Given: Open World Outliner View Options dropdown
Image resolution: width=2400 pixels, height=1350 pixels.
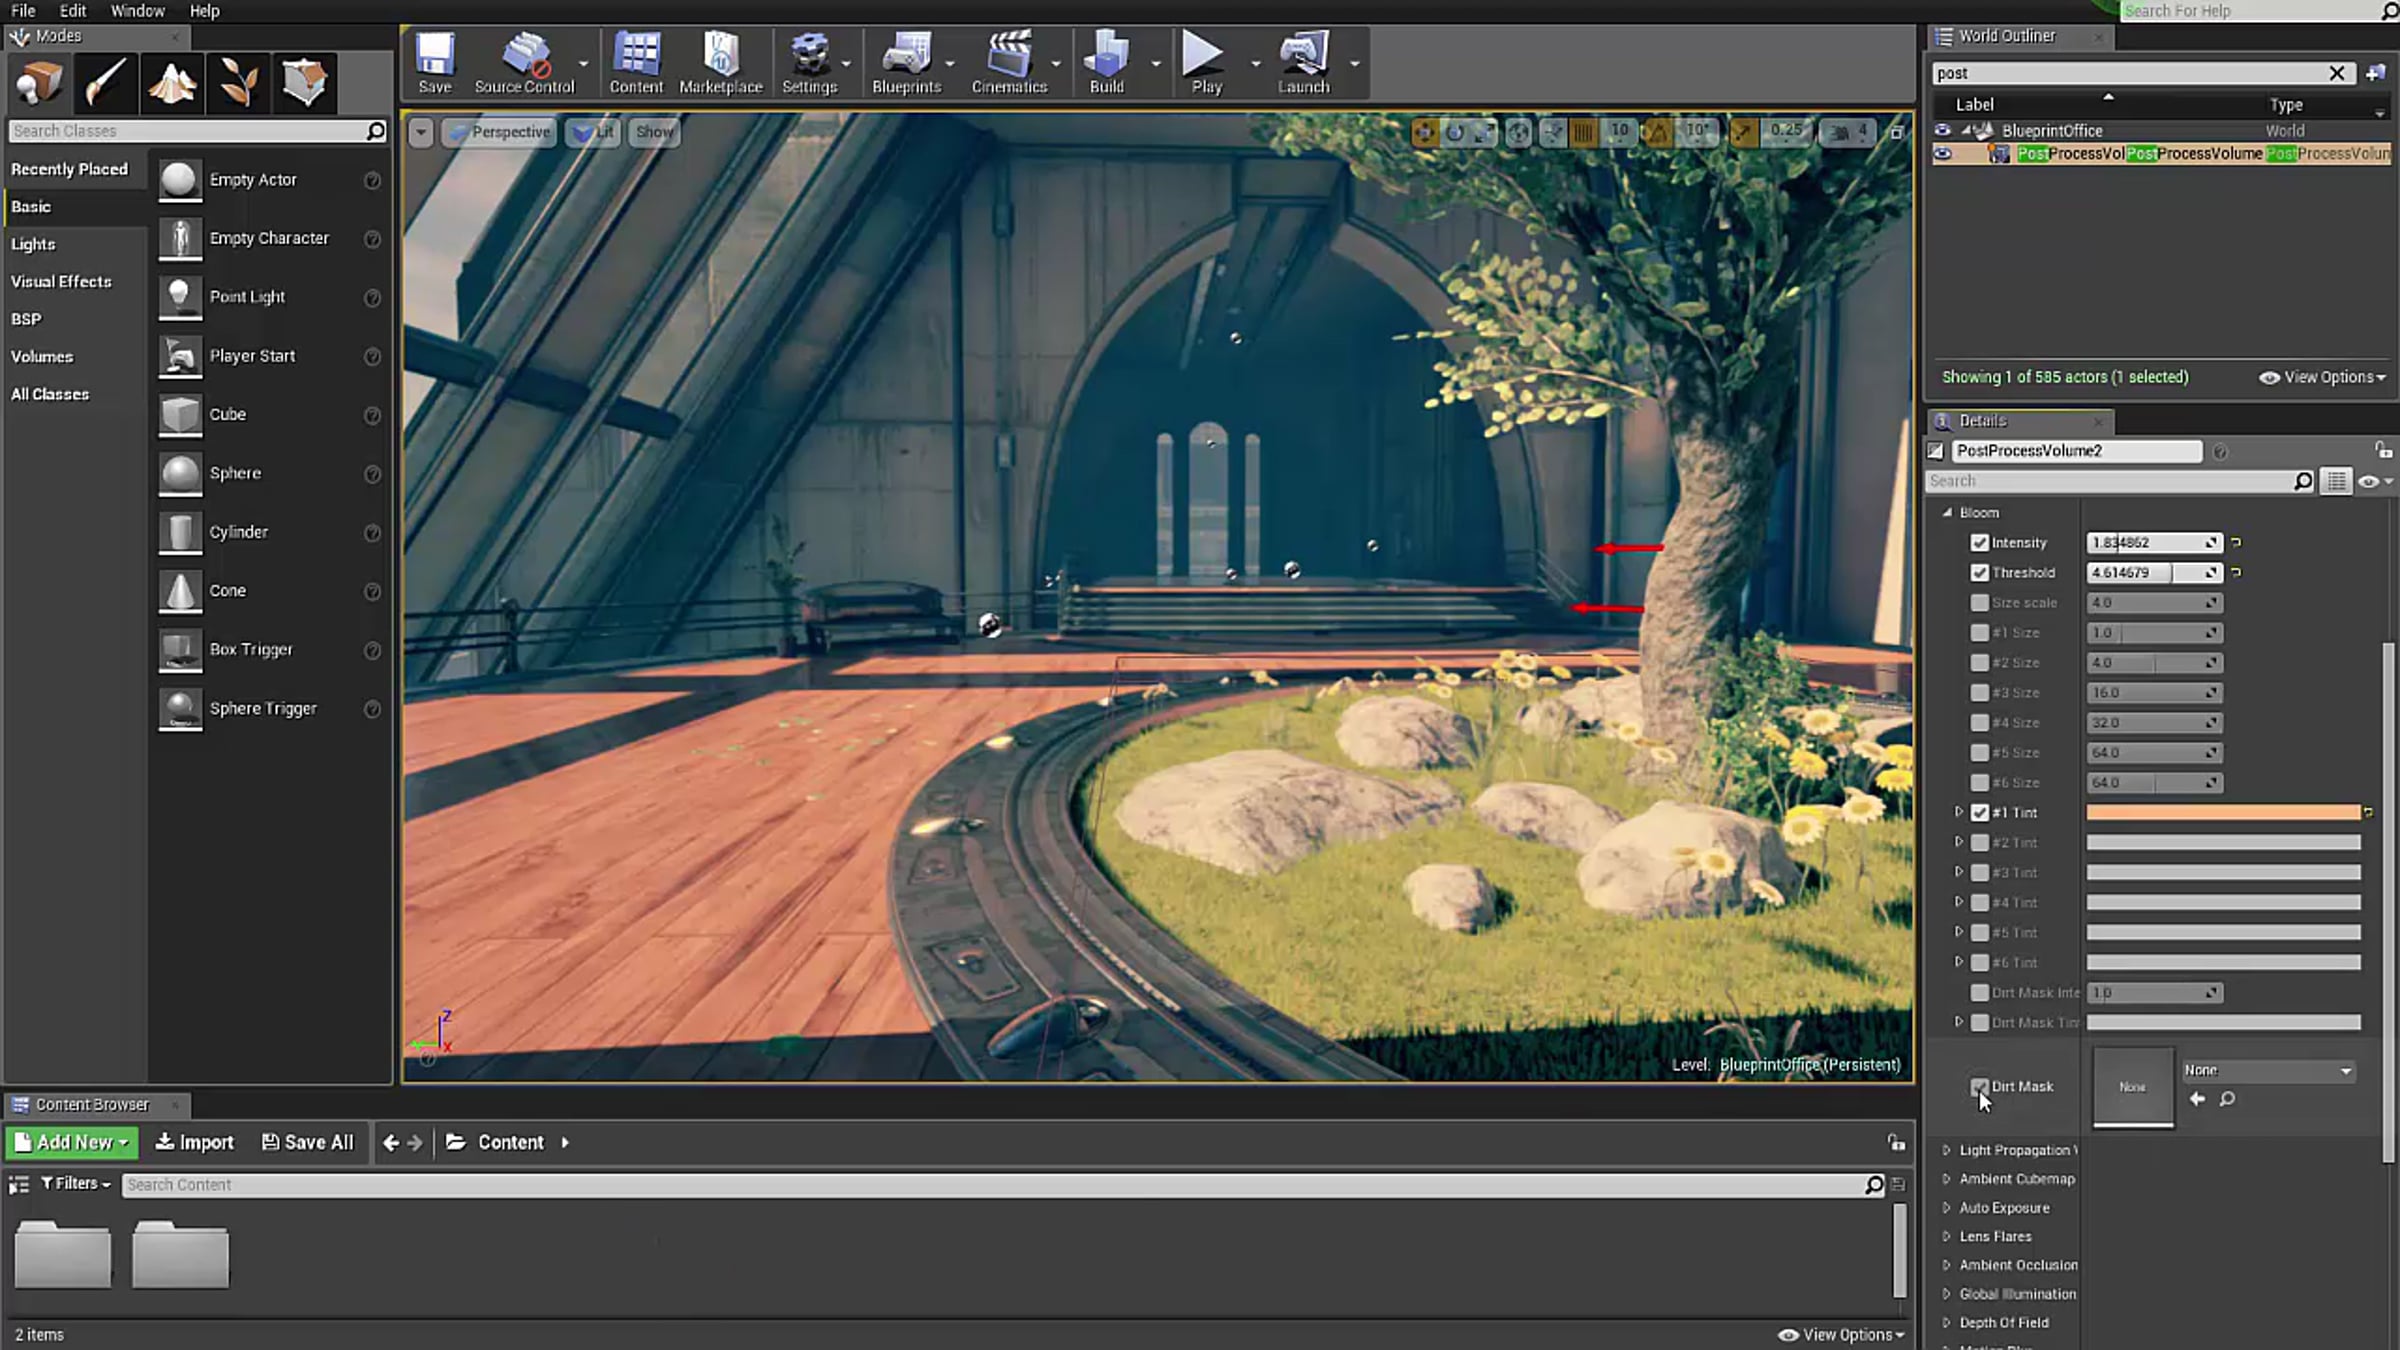Looking at the screenshot, I should pyautogui.click(x=2323, y=377).
